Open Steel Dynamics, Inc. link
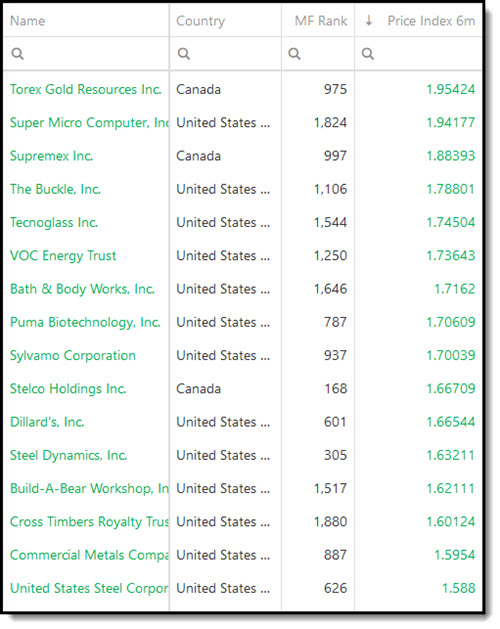This screenshot has width=500, height=629. [69, 455]
